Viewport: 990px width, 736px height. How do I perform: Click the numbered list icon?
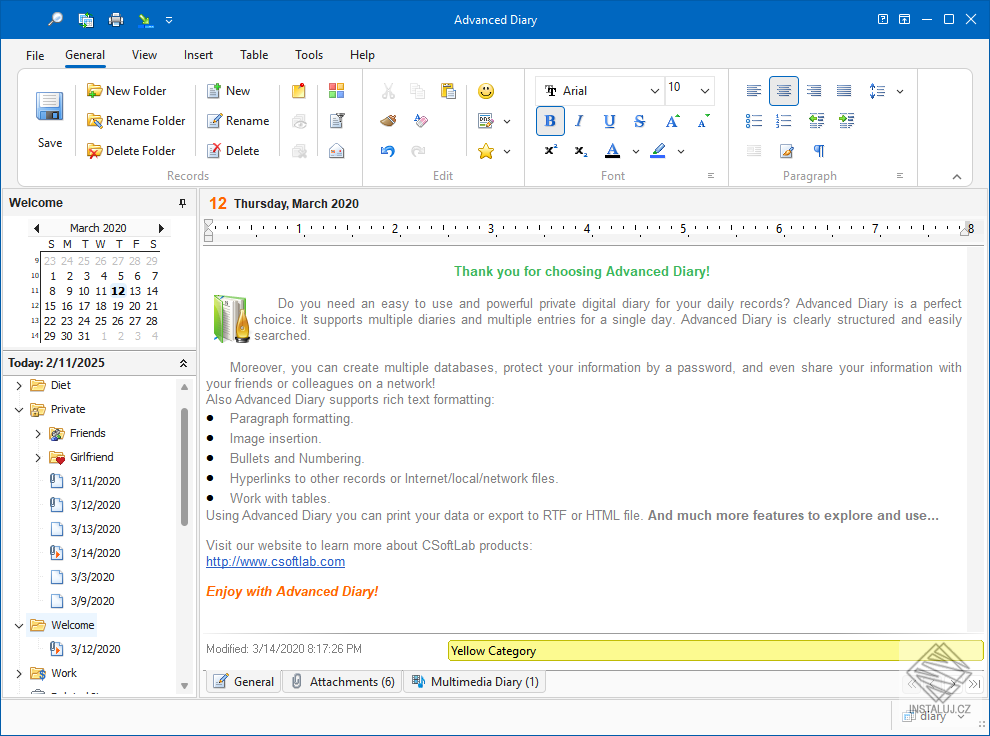784,121
